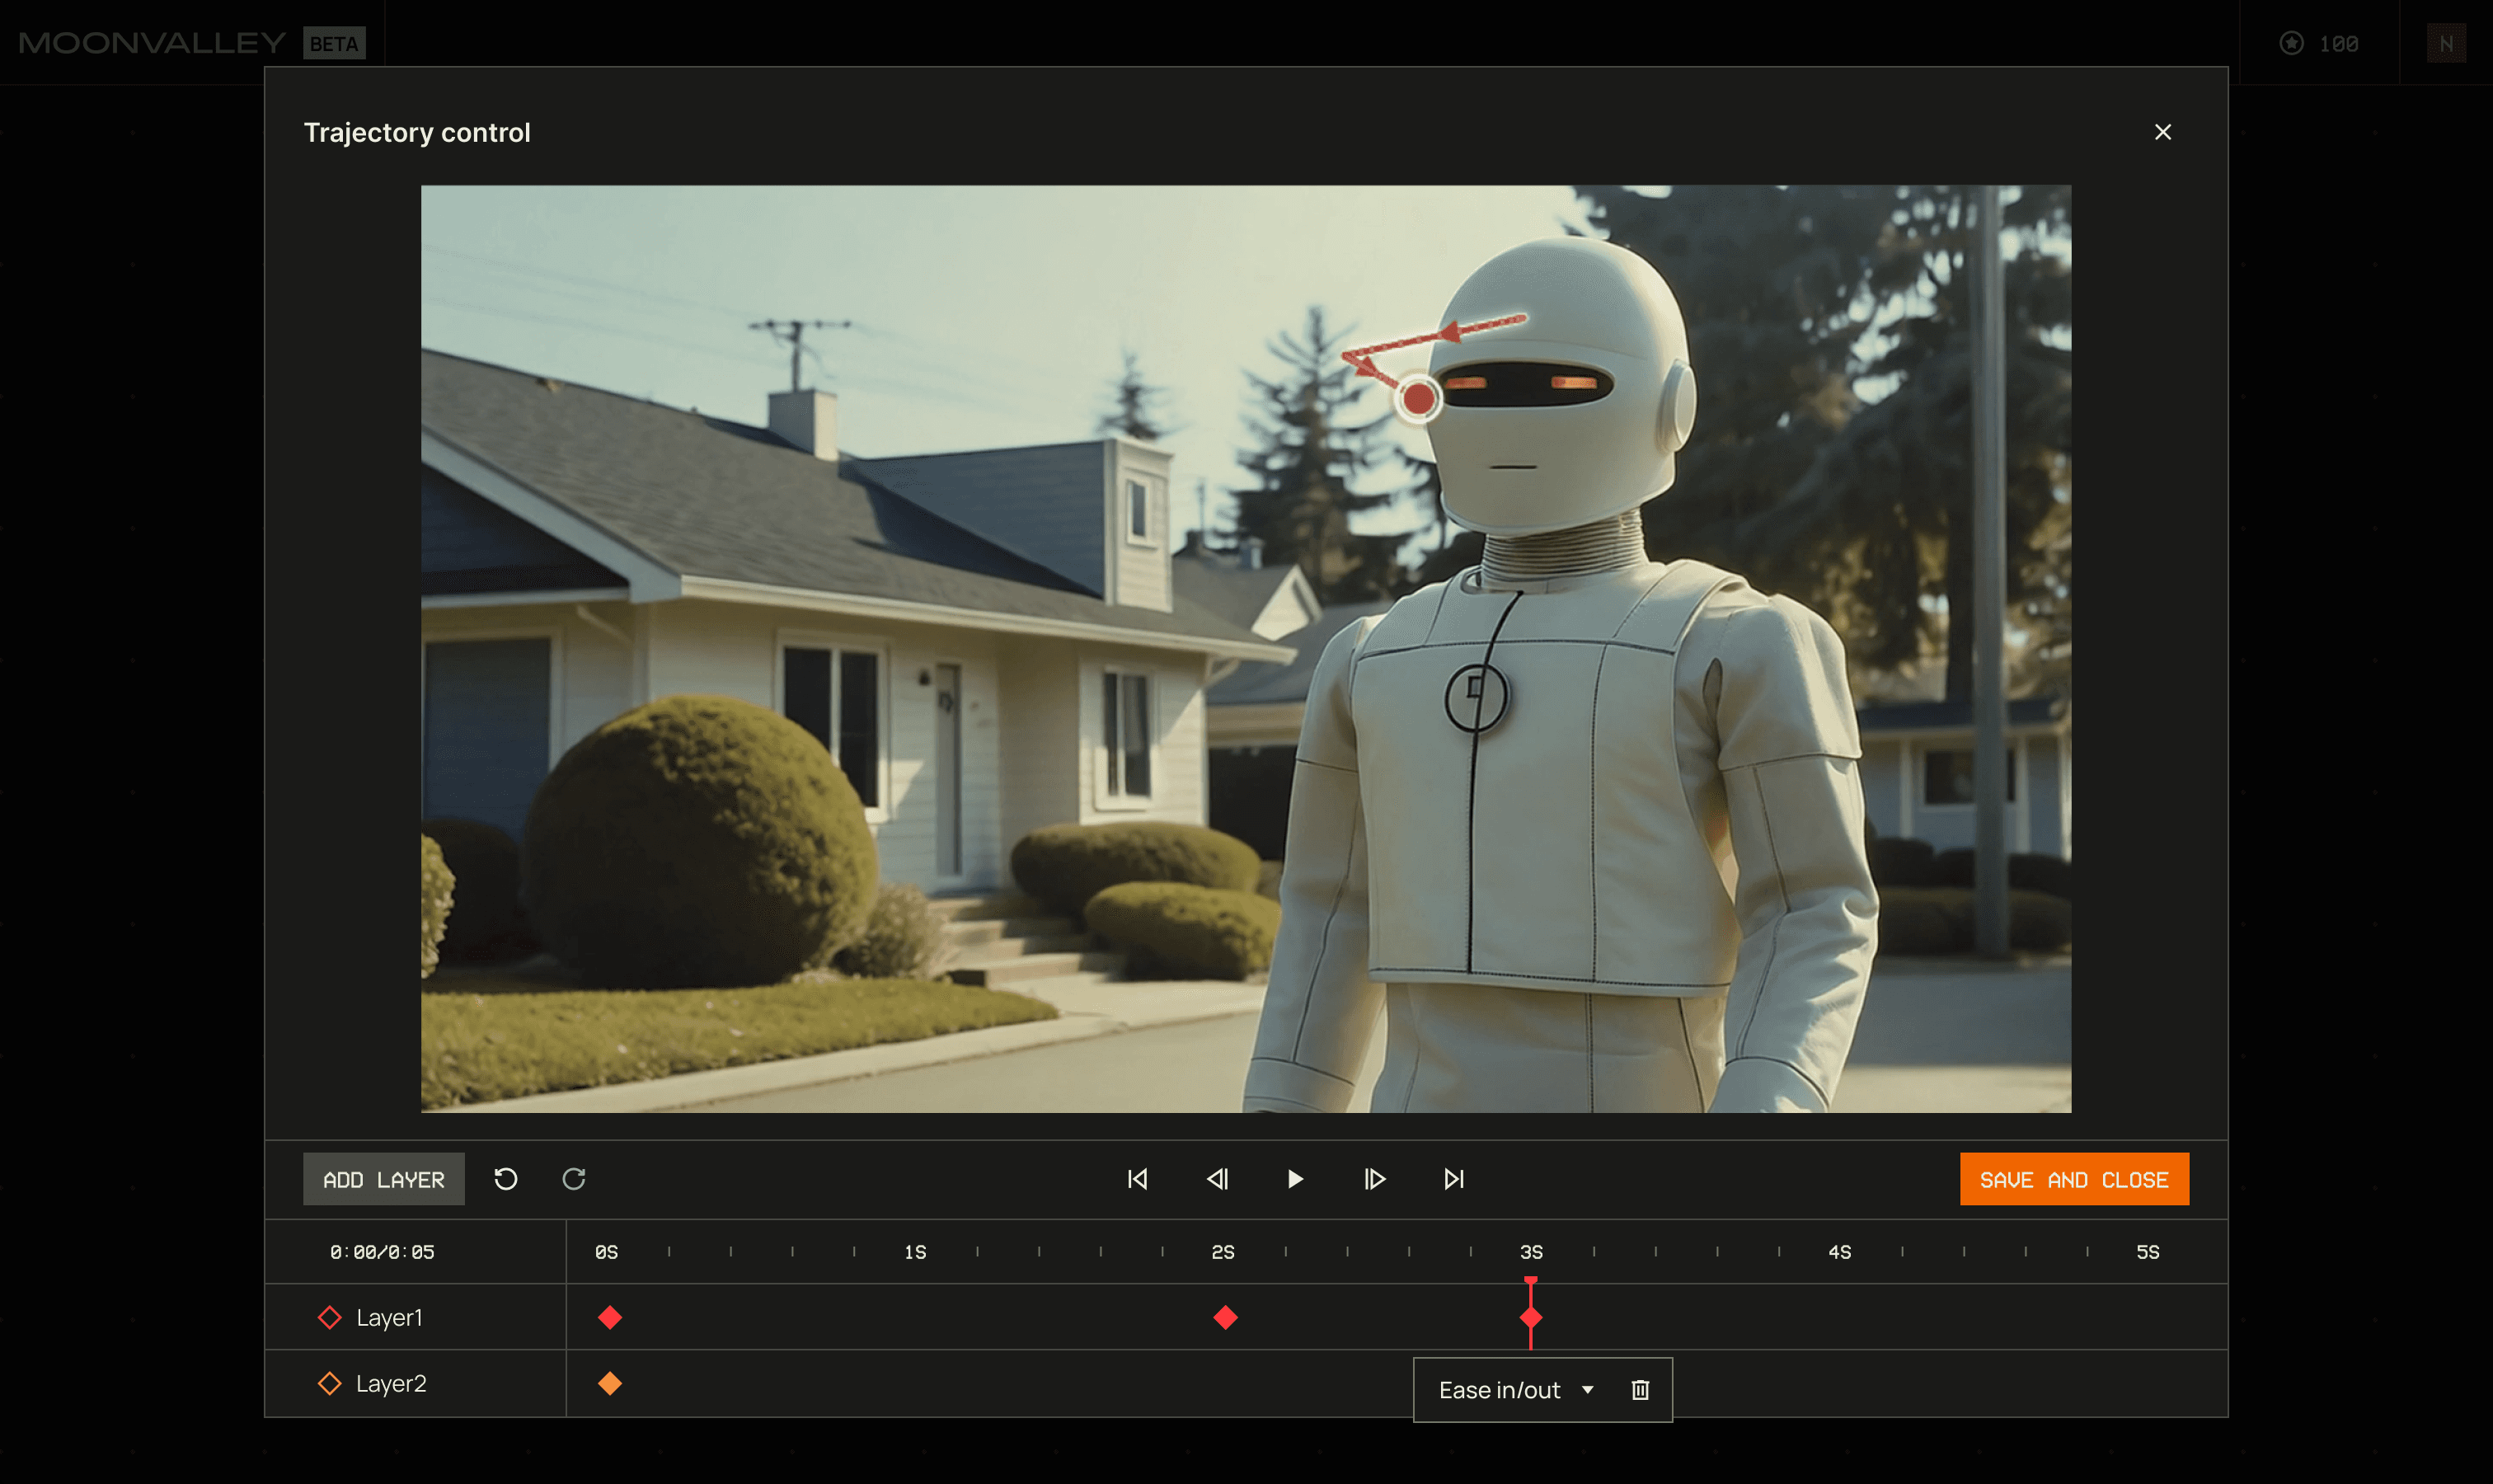Screen dimensions: 2493x1484
Task: Step back one frame
Action: point(1217,1179)
